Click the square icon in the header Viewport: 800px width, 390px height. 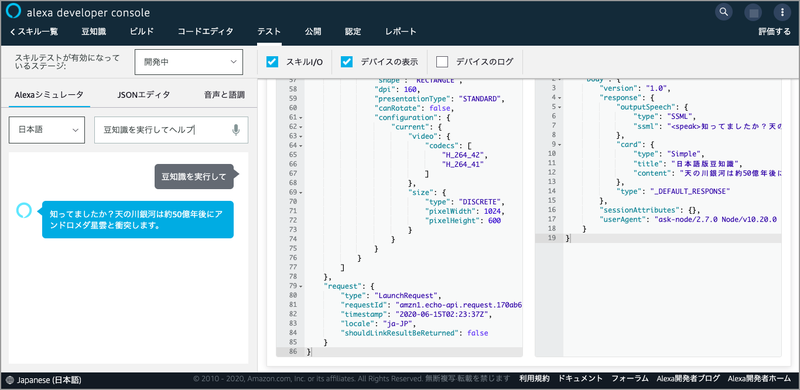[x=753, y=12]
